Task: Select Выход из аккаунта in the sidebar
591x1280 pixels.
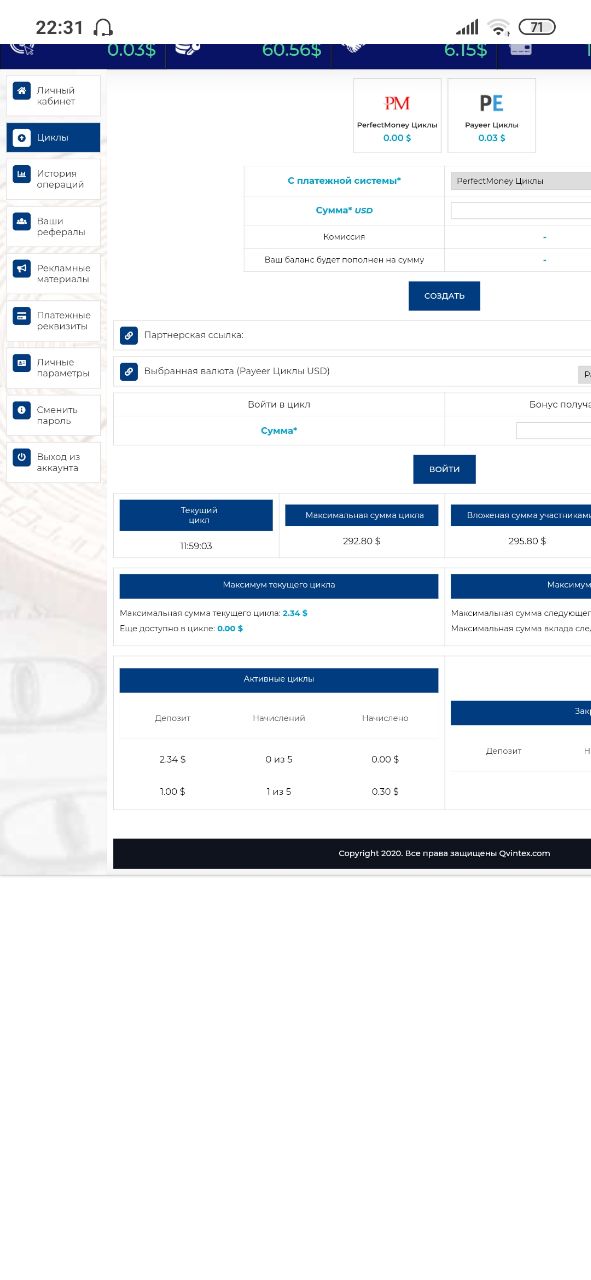Action: [x=53, y=462]
